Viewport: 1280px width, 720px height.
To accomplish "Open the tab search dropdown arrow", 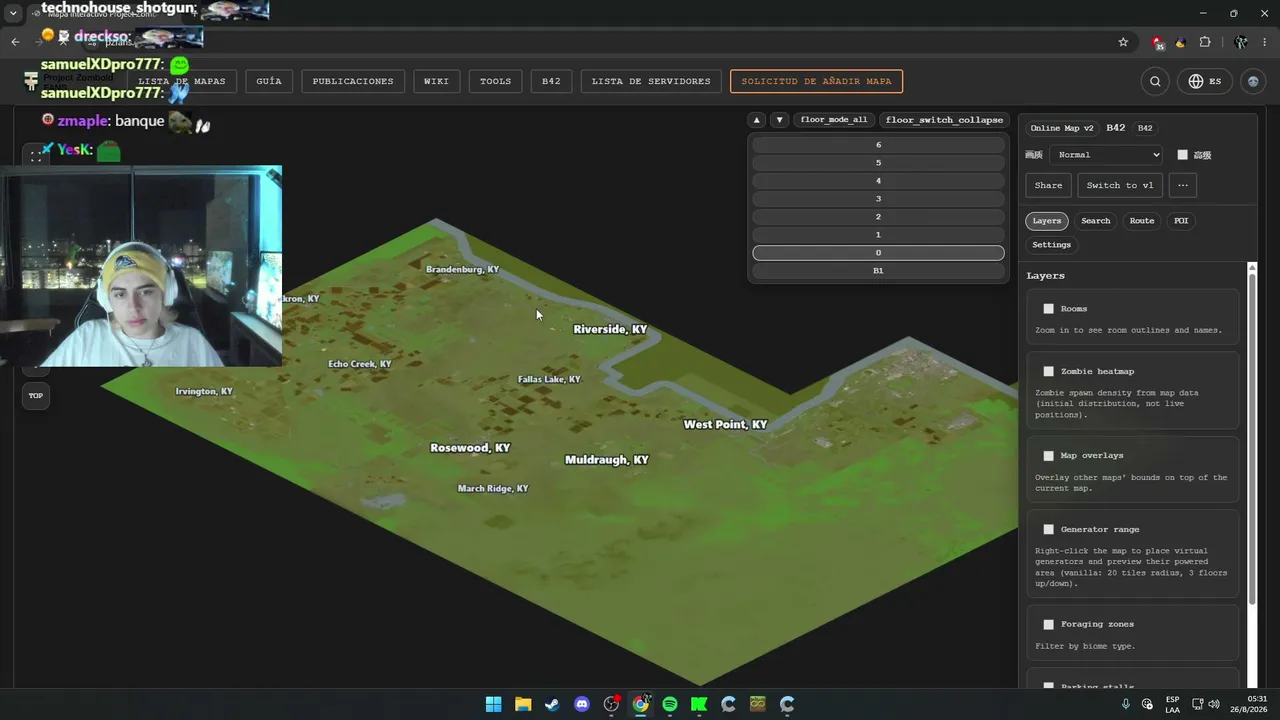I will (x=13, y=13).
